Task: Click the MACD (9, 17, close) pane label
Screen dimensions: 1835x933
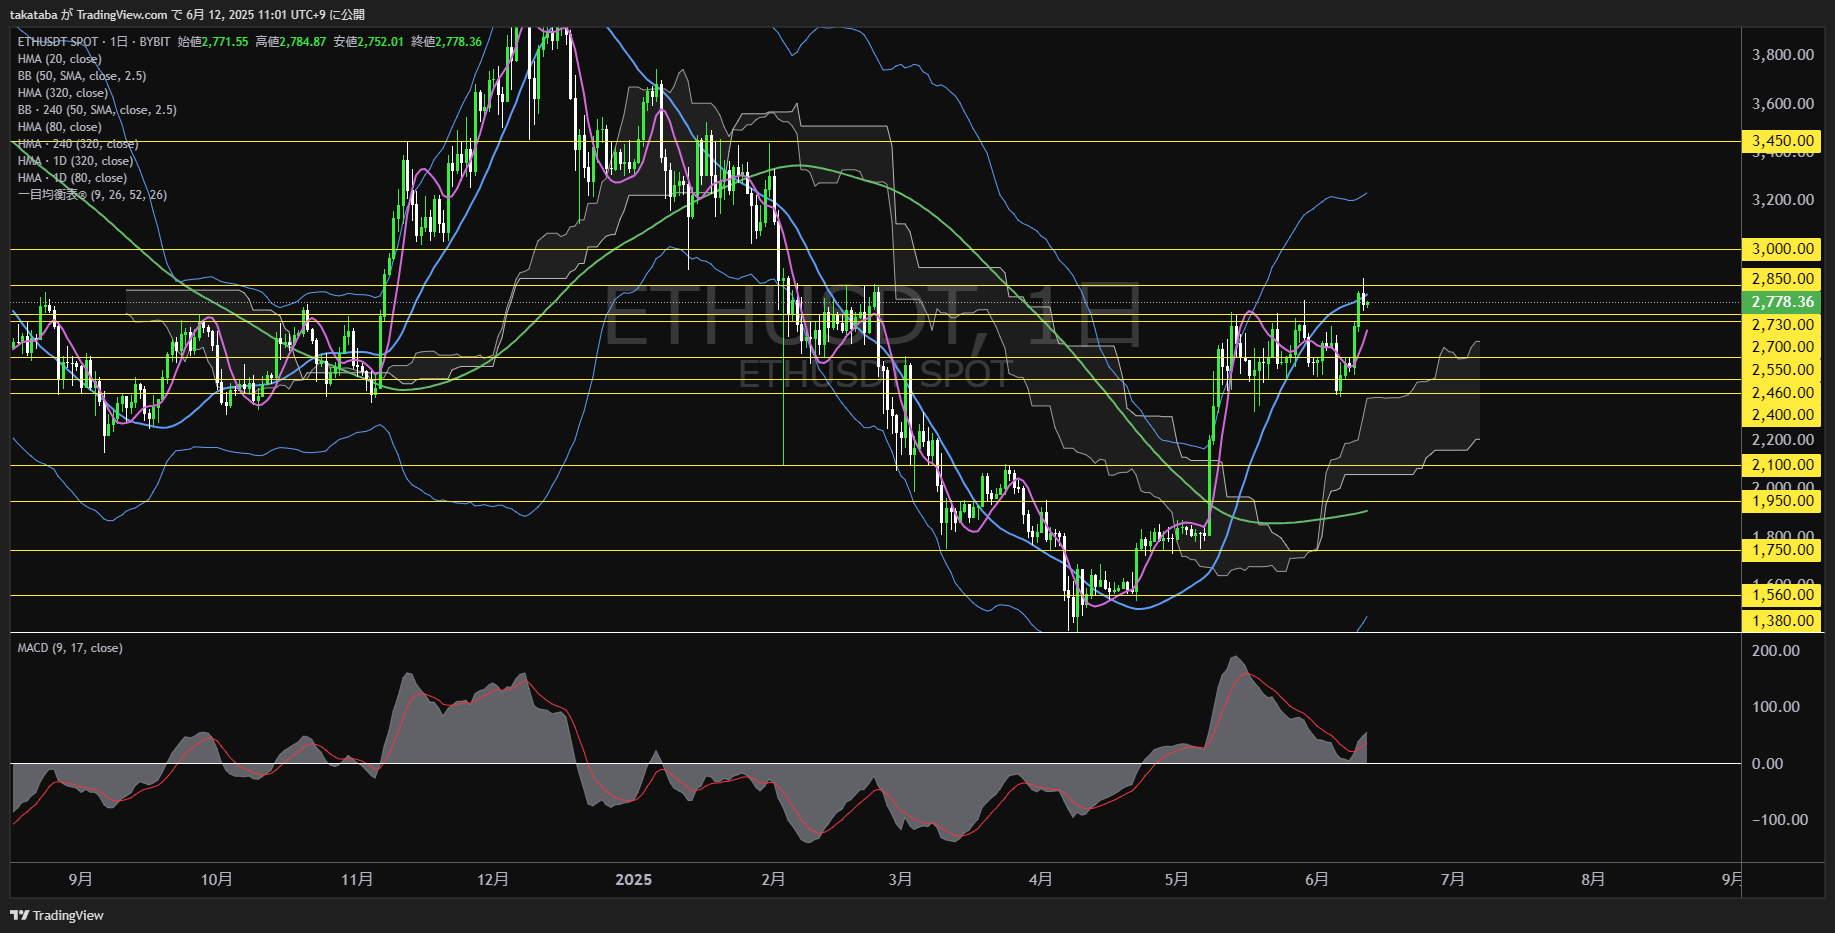Action: tap(70, 648)
